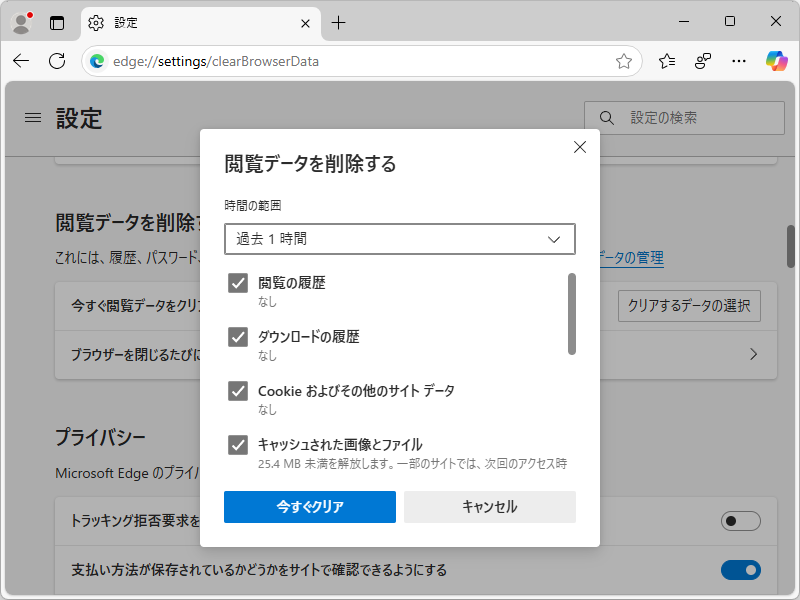Click the Back navigation arrow
Viewport: 800px width, 600px height.
tap(20, 61)
